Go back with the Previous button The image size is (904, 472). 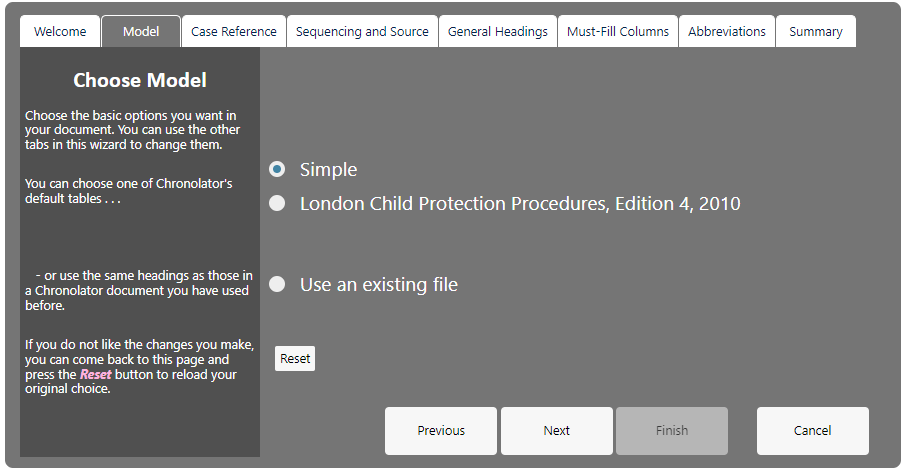pos(440,431)
